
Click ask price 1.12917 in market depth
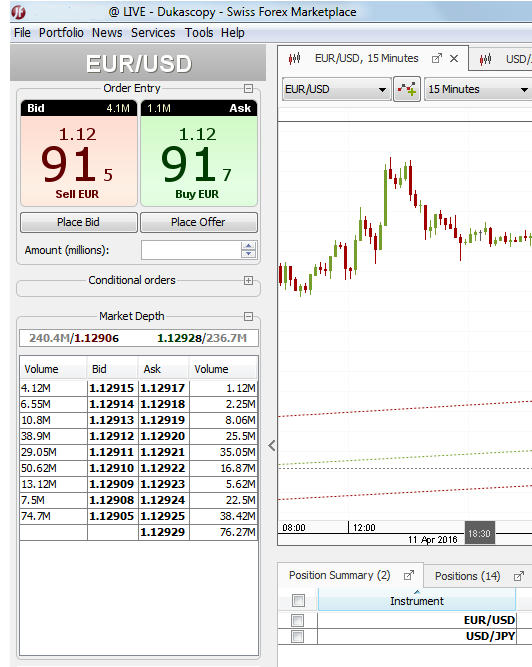(162, 388)
